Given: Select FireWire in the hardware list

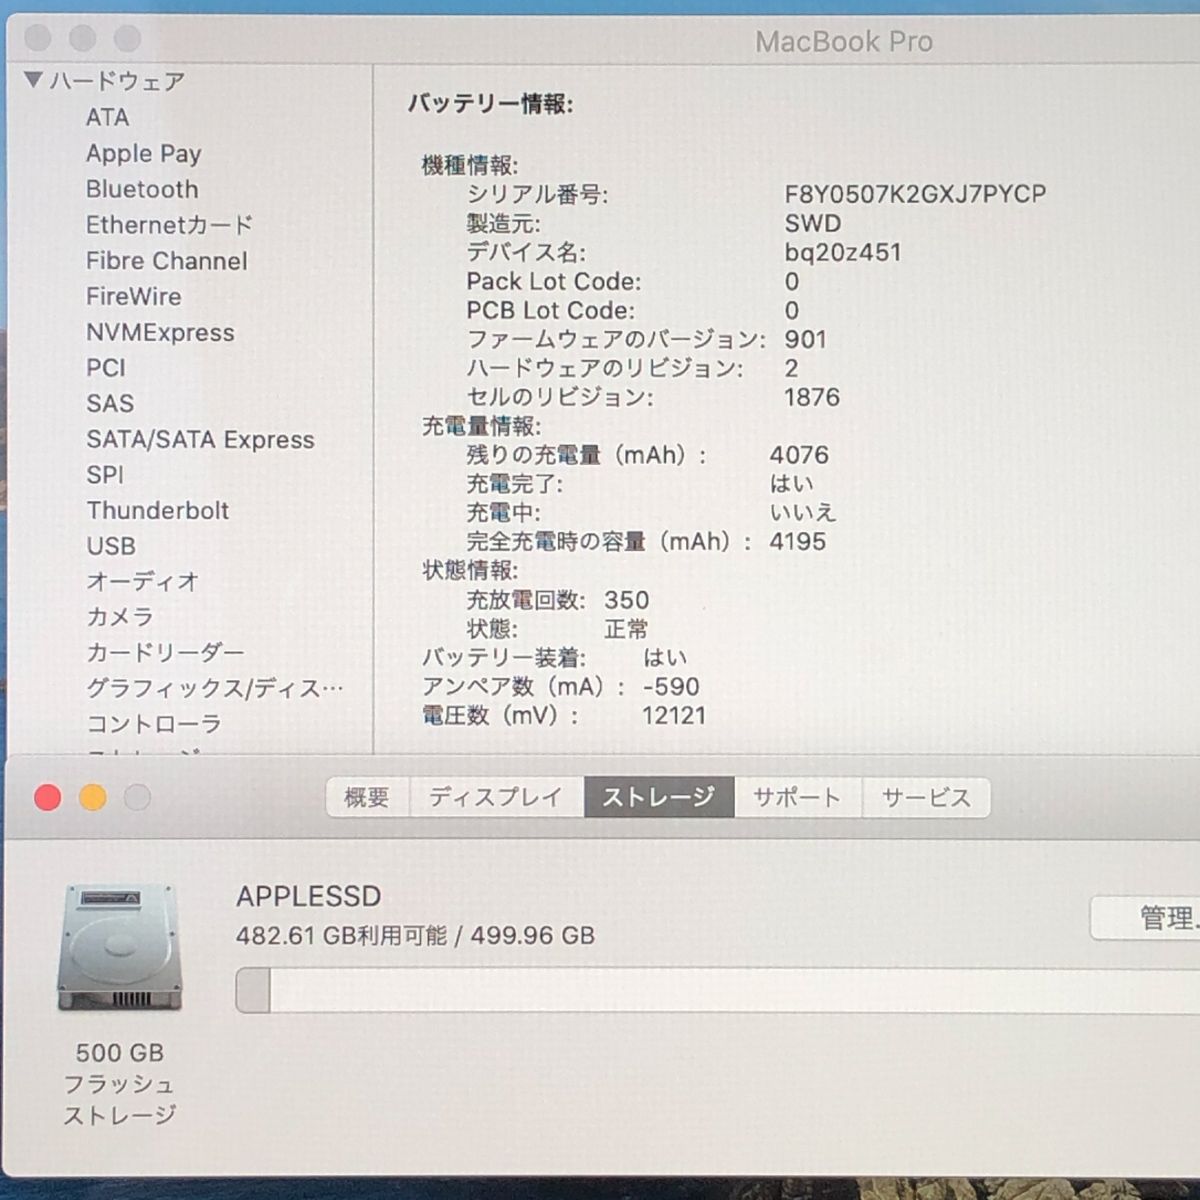Looking at the screenshot, I should (x=133, y=297).
